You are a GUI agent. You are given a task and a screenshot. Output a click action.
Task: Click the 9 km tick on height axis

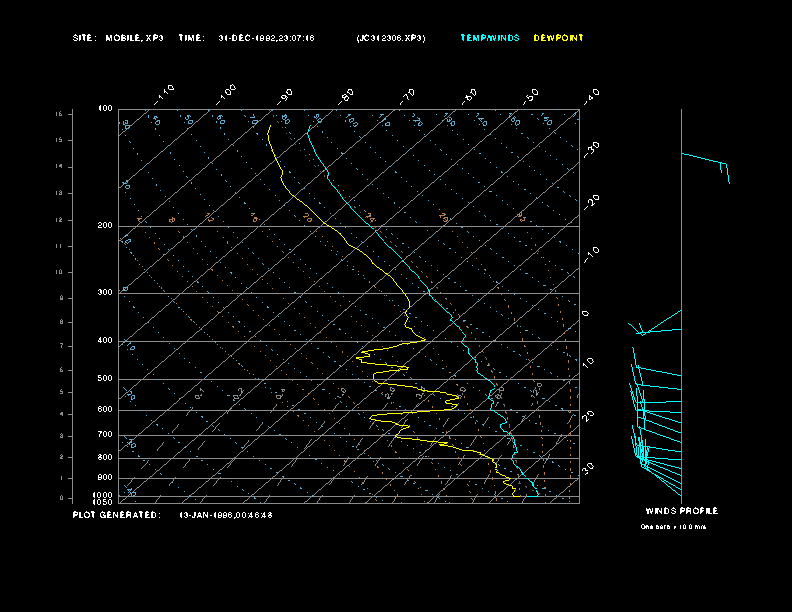pos(61,298)
